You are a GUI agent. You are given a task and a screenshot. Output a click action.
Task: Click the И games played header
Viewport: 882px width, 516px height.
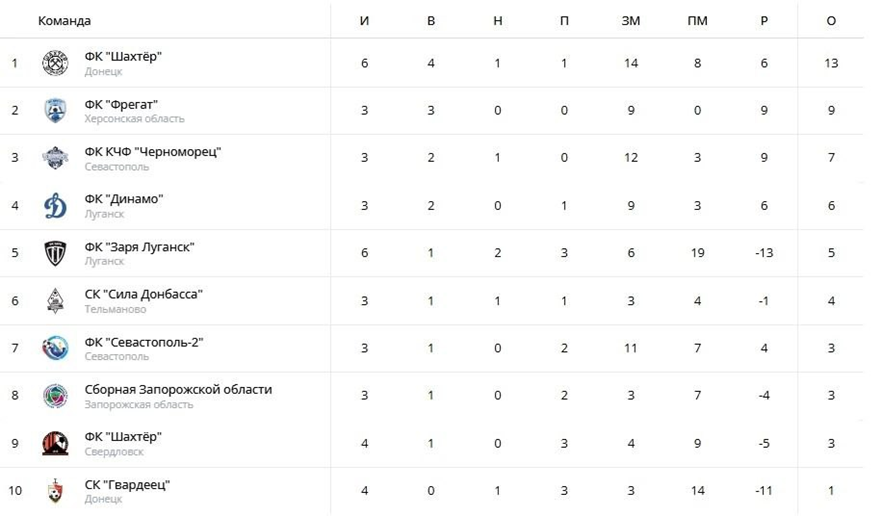coord(364,21)
